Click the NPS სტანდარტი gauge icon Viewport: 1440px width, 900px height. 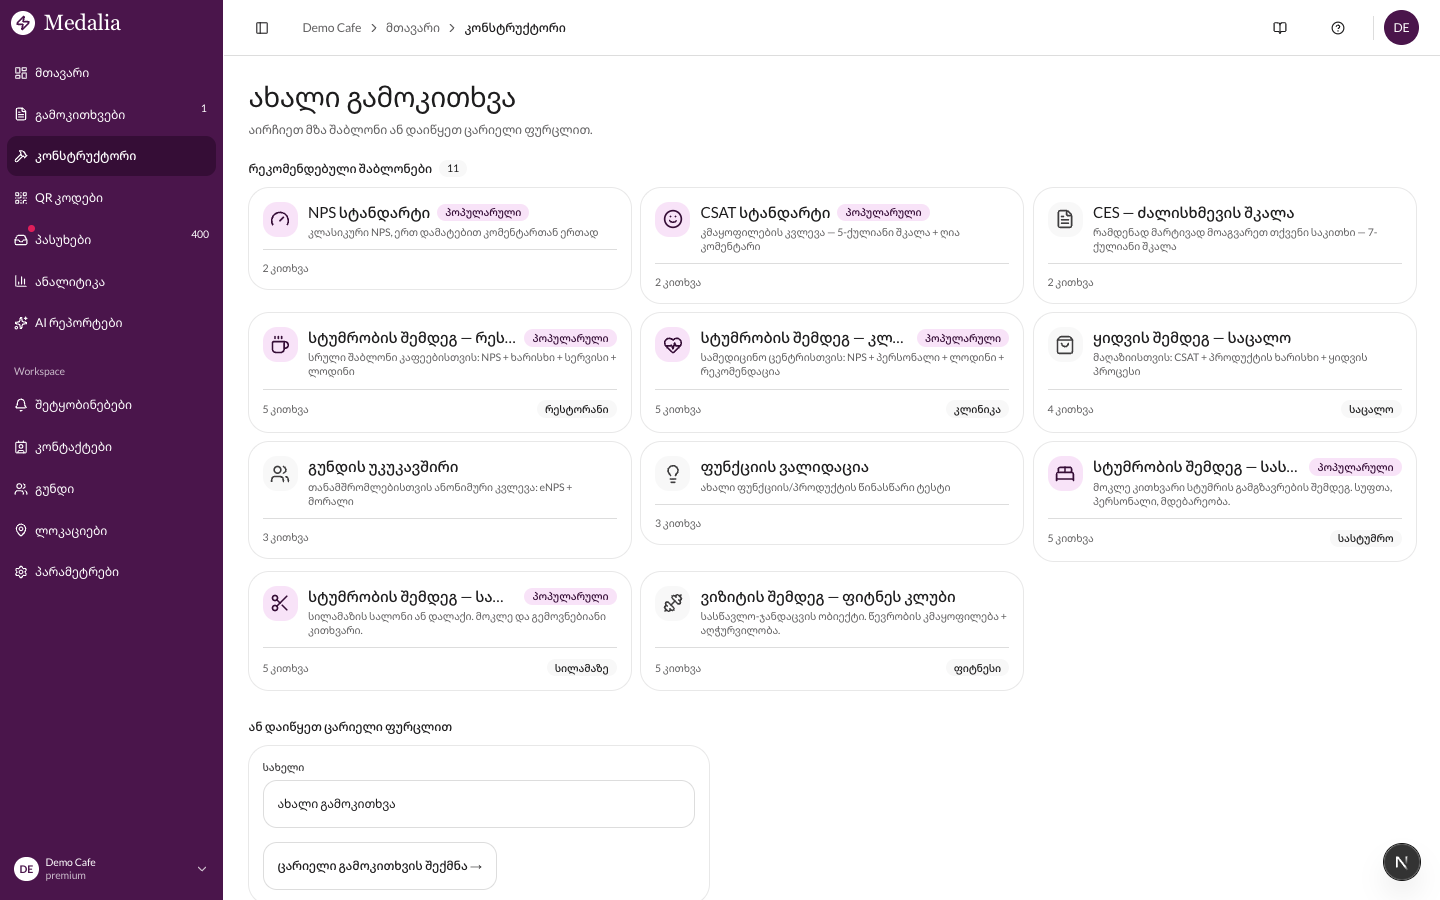280,219
